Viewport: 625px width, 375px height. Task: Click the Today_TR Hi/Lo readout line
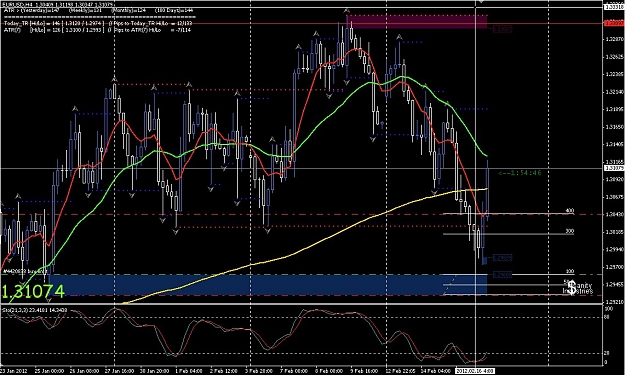click(98, 24)
